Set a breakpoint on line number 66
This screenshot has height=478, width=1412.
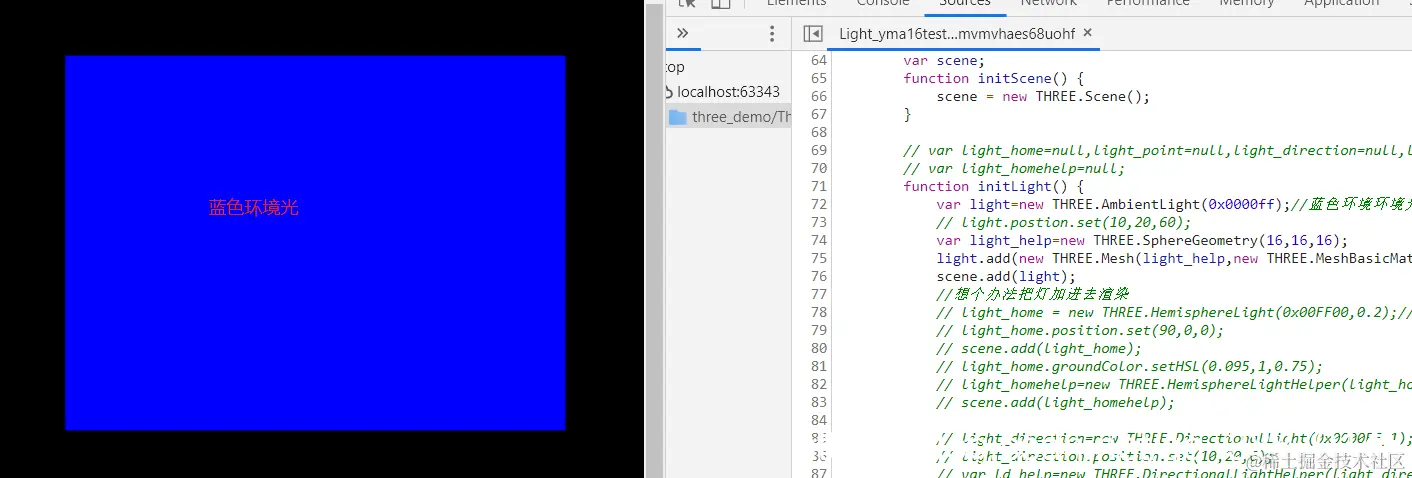click(x=819, y=96)
